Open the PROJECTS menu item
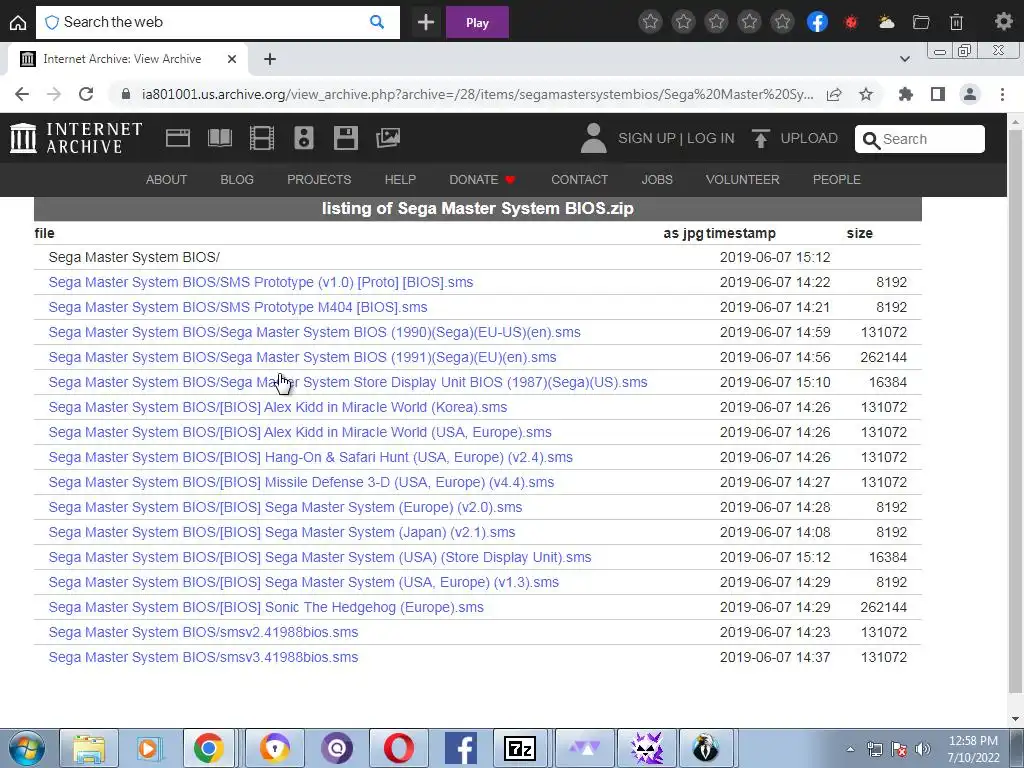Screen dimensions: 1024x768 click(319, 180)
